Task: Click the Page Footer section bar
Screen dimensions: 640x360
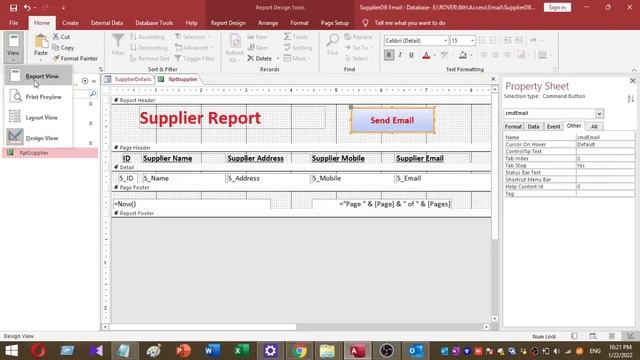Action: [x=301, y=187]
